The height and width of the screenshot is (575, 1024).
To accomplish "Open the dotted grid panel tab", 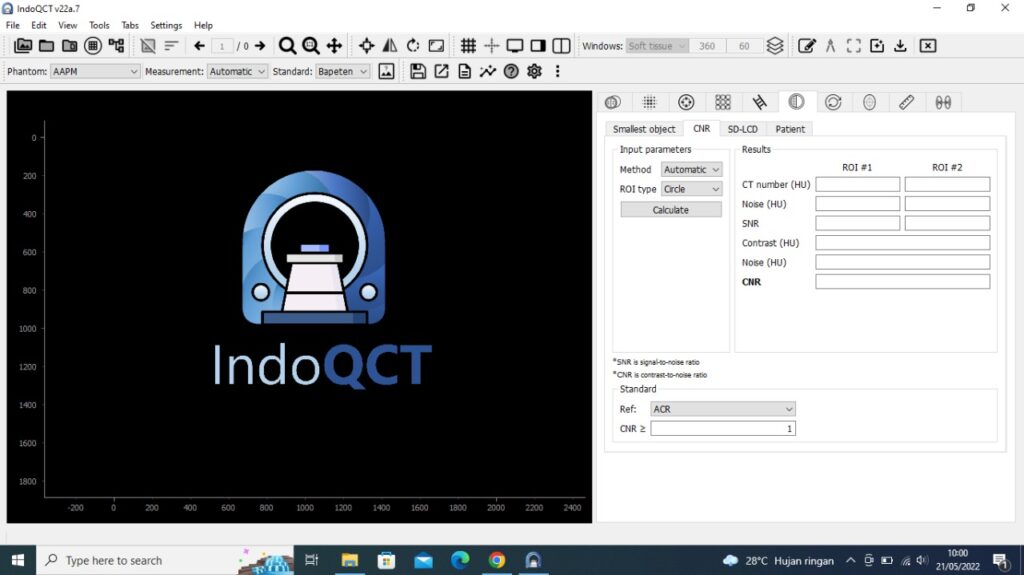I will (x=649, y=102).
